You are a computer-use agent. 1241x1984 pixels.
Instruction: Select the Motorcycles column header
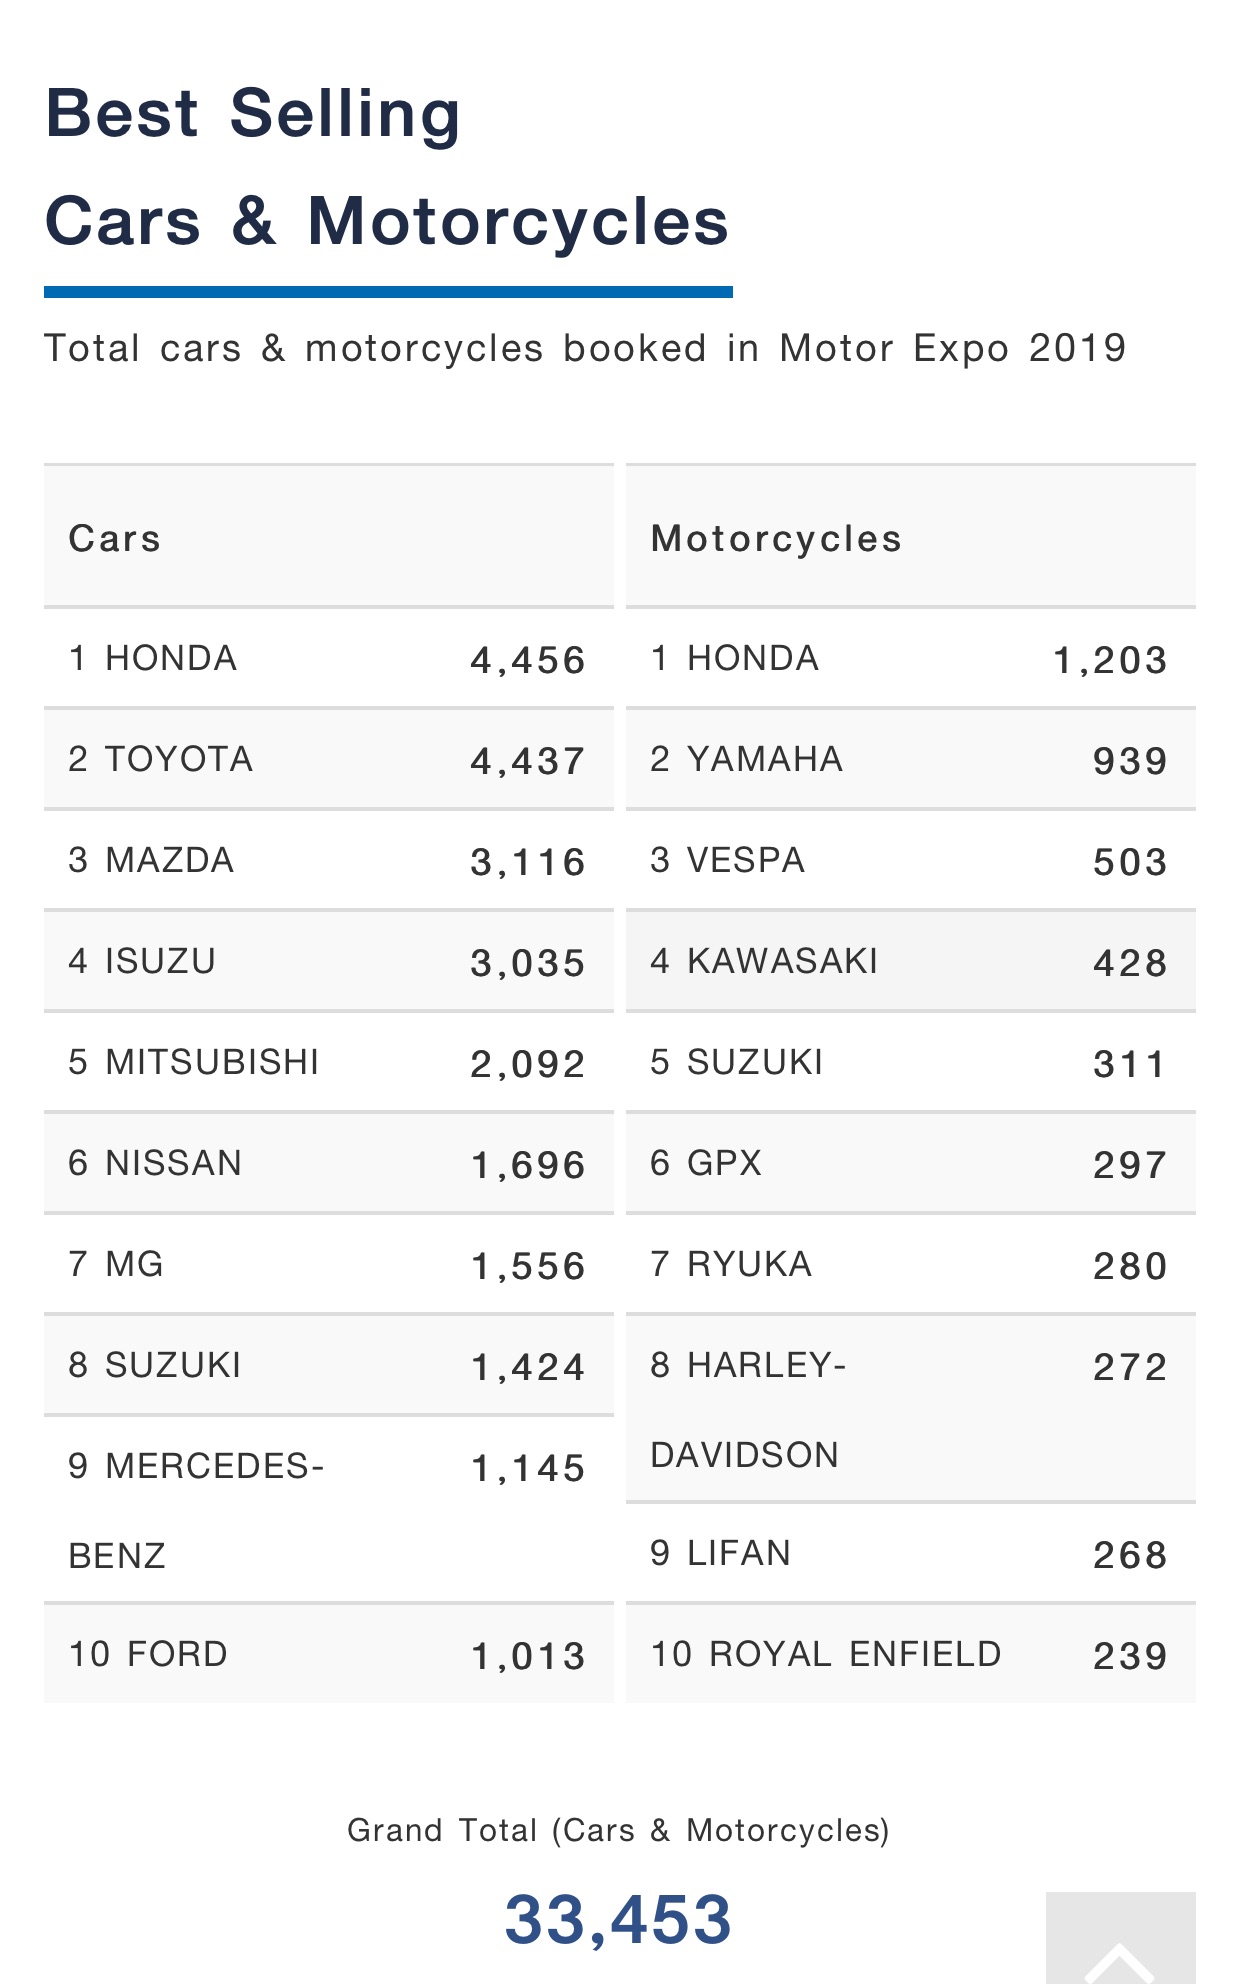tap(911, 537)
